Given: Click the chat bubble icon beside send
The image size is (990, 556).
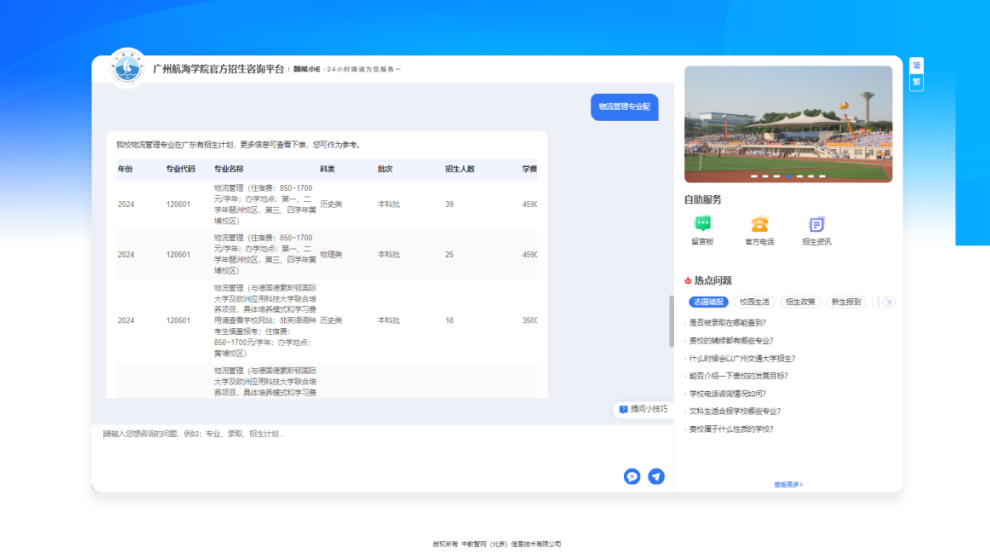Looking at the screenshot, I should click(x=632, y=476).
